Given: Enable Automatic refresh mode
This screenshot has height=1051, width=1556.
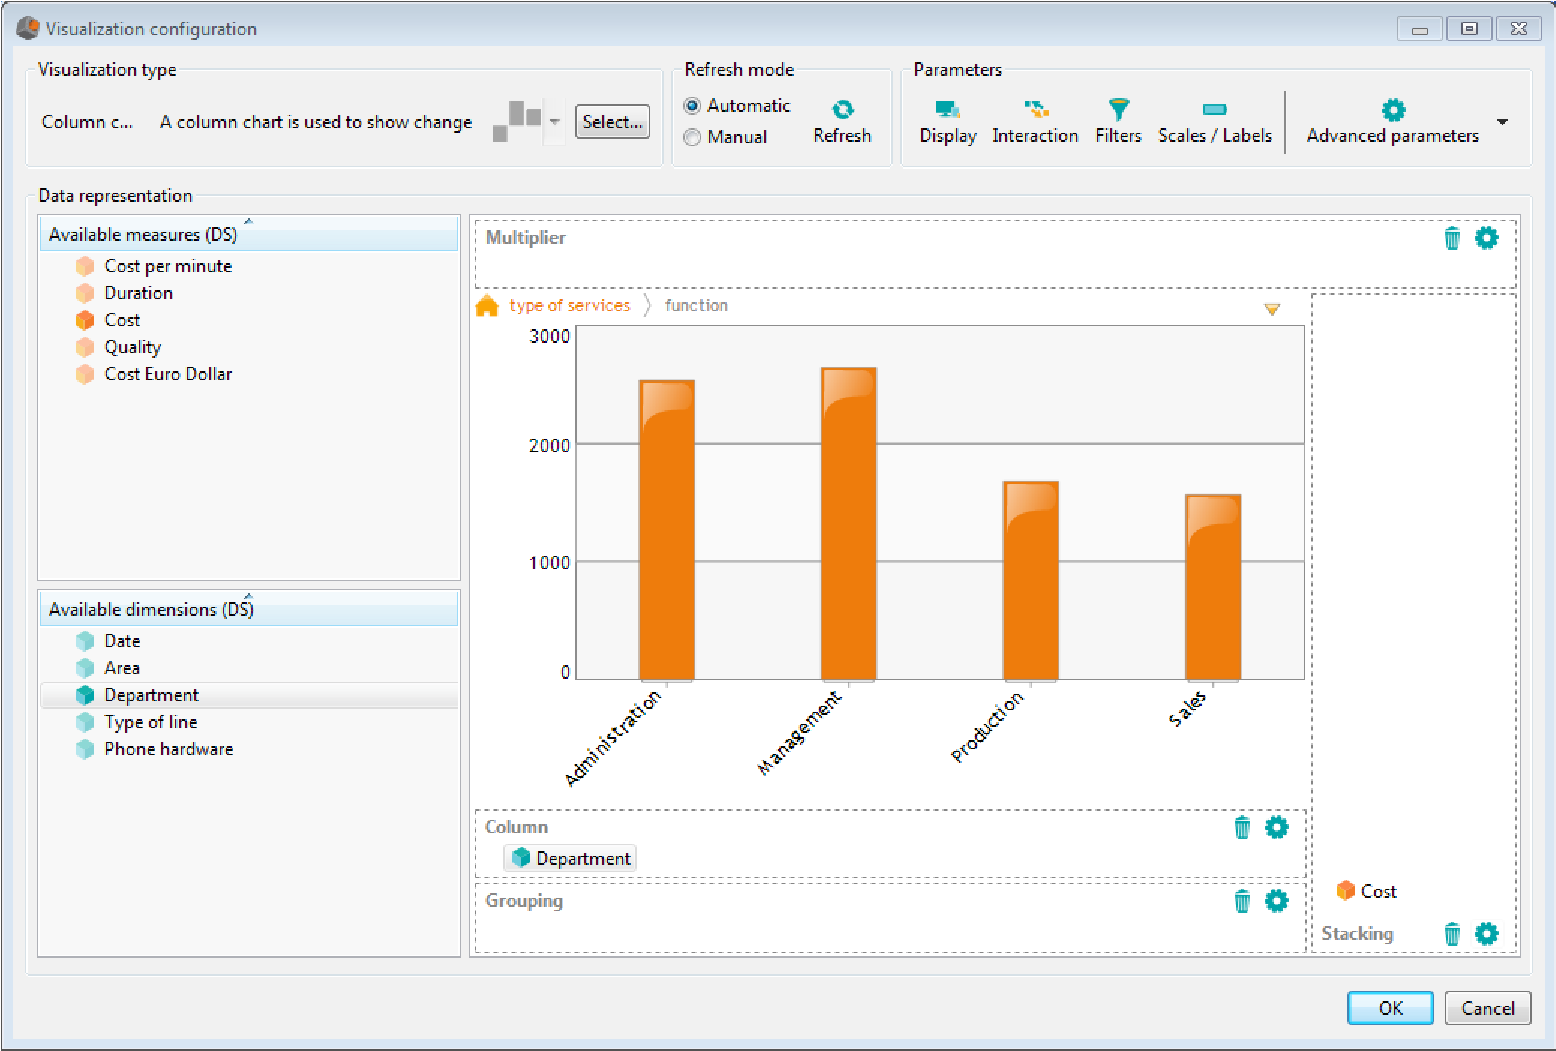Looking at the screenshot, I should coord(692,106).
